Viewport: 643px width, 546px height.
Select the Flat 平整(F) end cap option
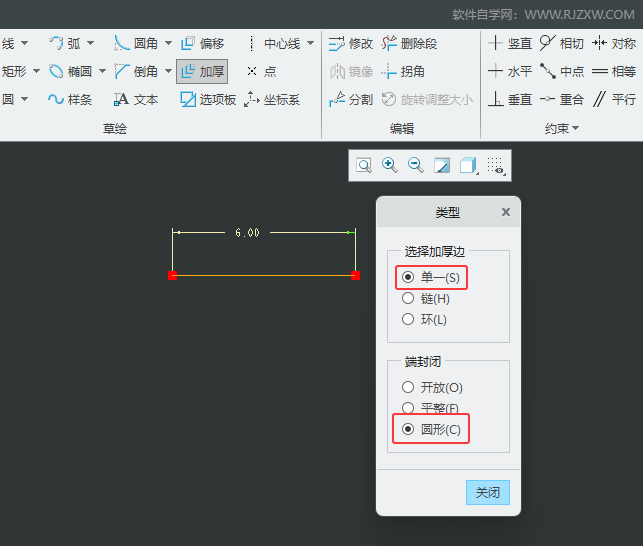point(430,408)
